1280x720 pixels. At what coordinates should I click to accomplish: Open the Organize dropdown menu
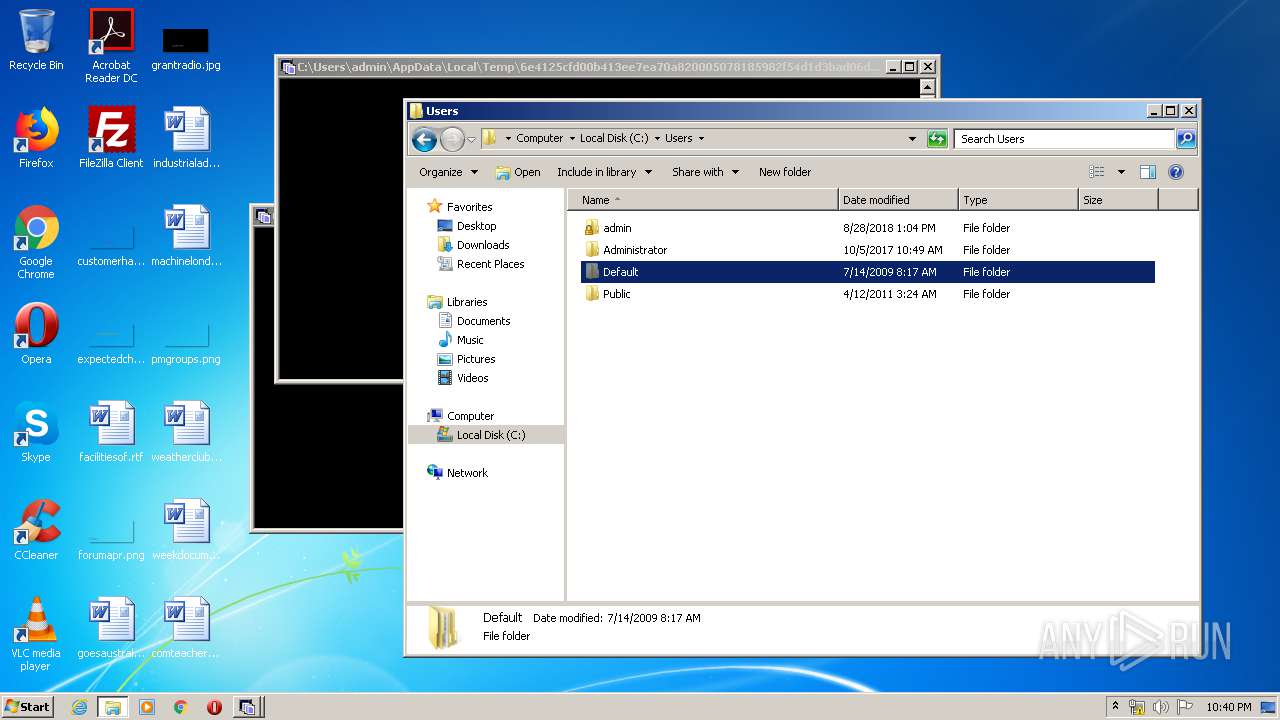[x=448, y=172]
